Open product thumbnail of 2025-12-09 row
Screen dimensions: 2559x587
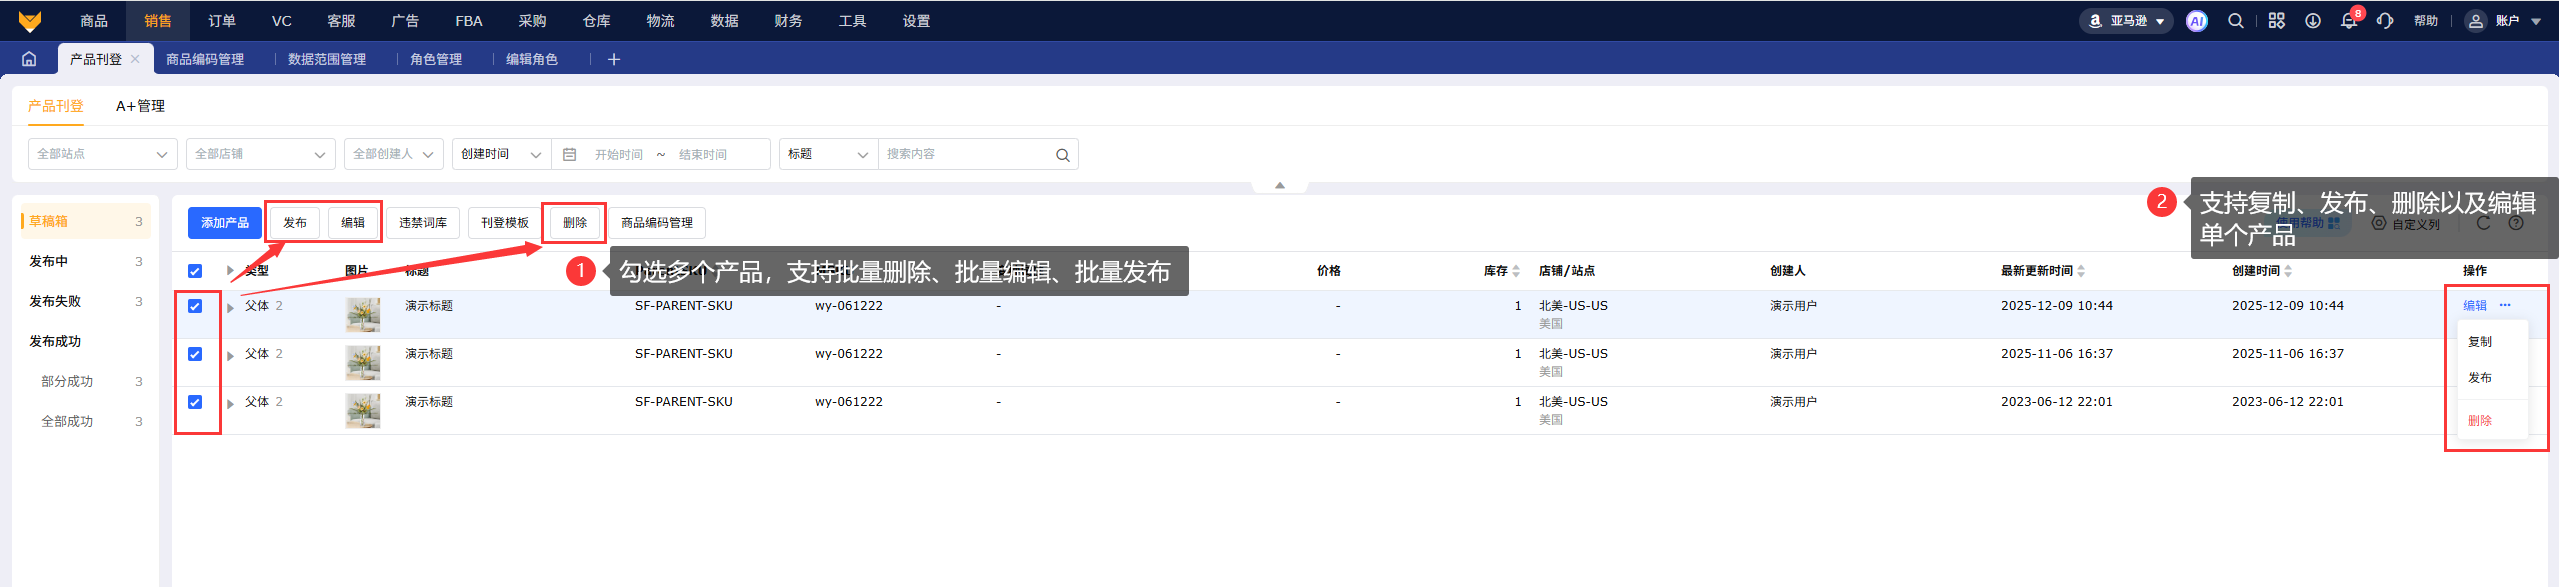pos(363,315)
